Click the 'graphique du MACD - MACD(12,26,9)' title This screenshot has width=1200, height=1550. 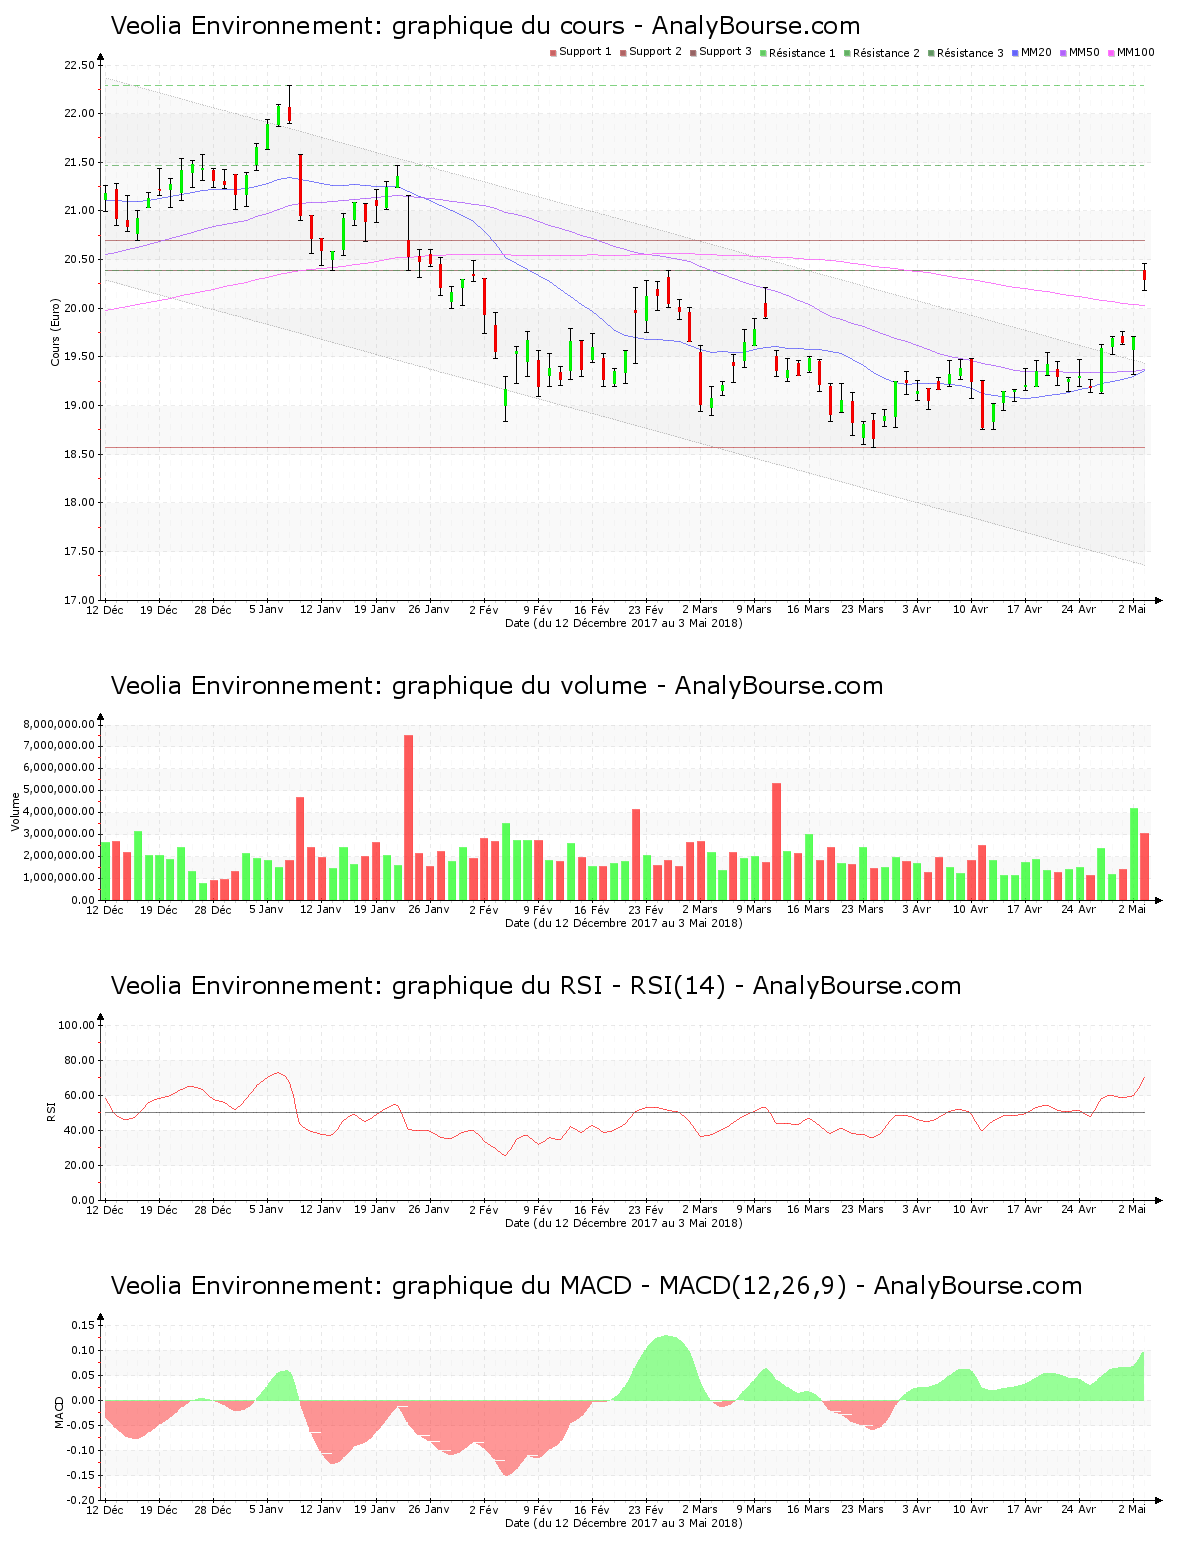[x=596, y=1286]
